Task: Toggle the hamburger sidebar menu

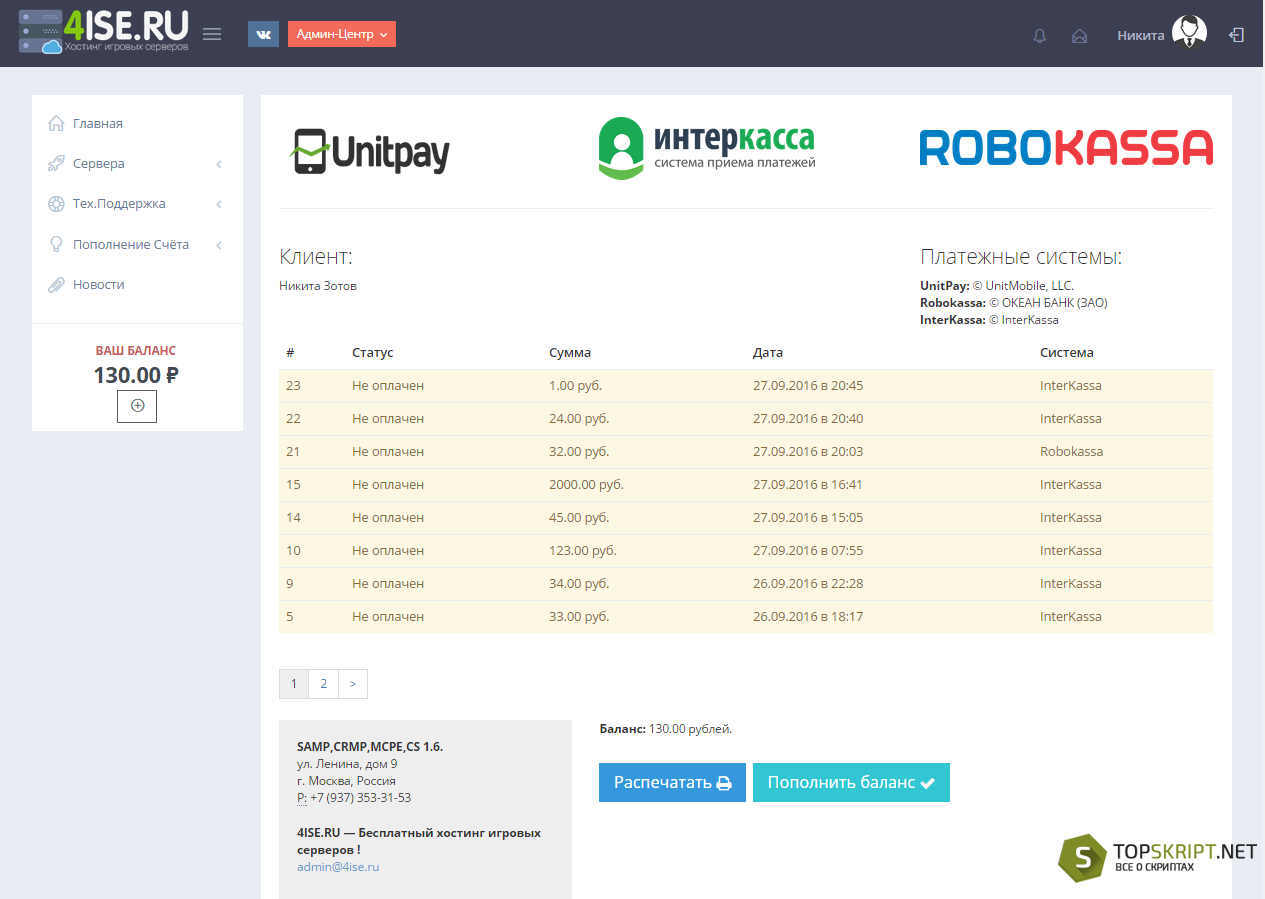Action: pyautogui.click(x=212, y=34)
